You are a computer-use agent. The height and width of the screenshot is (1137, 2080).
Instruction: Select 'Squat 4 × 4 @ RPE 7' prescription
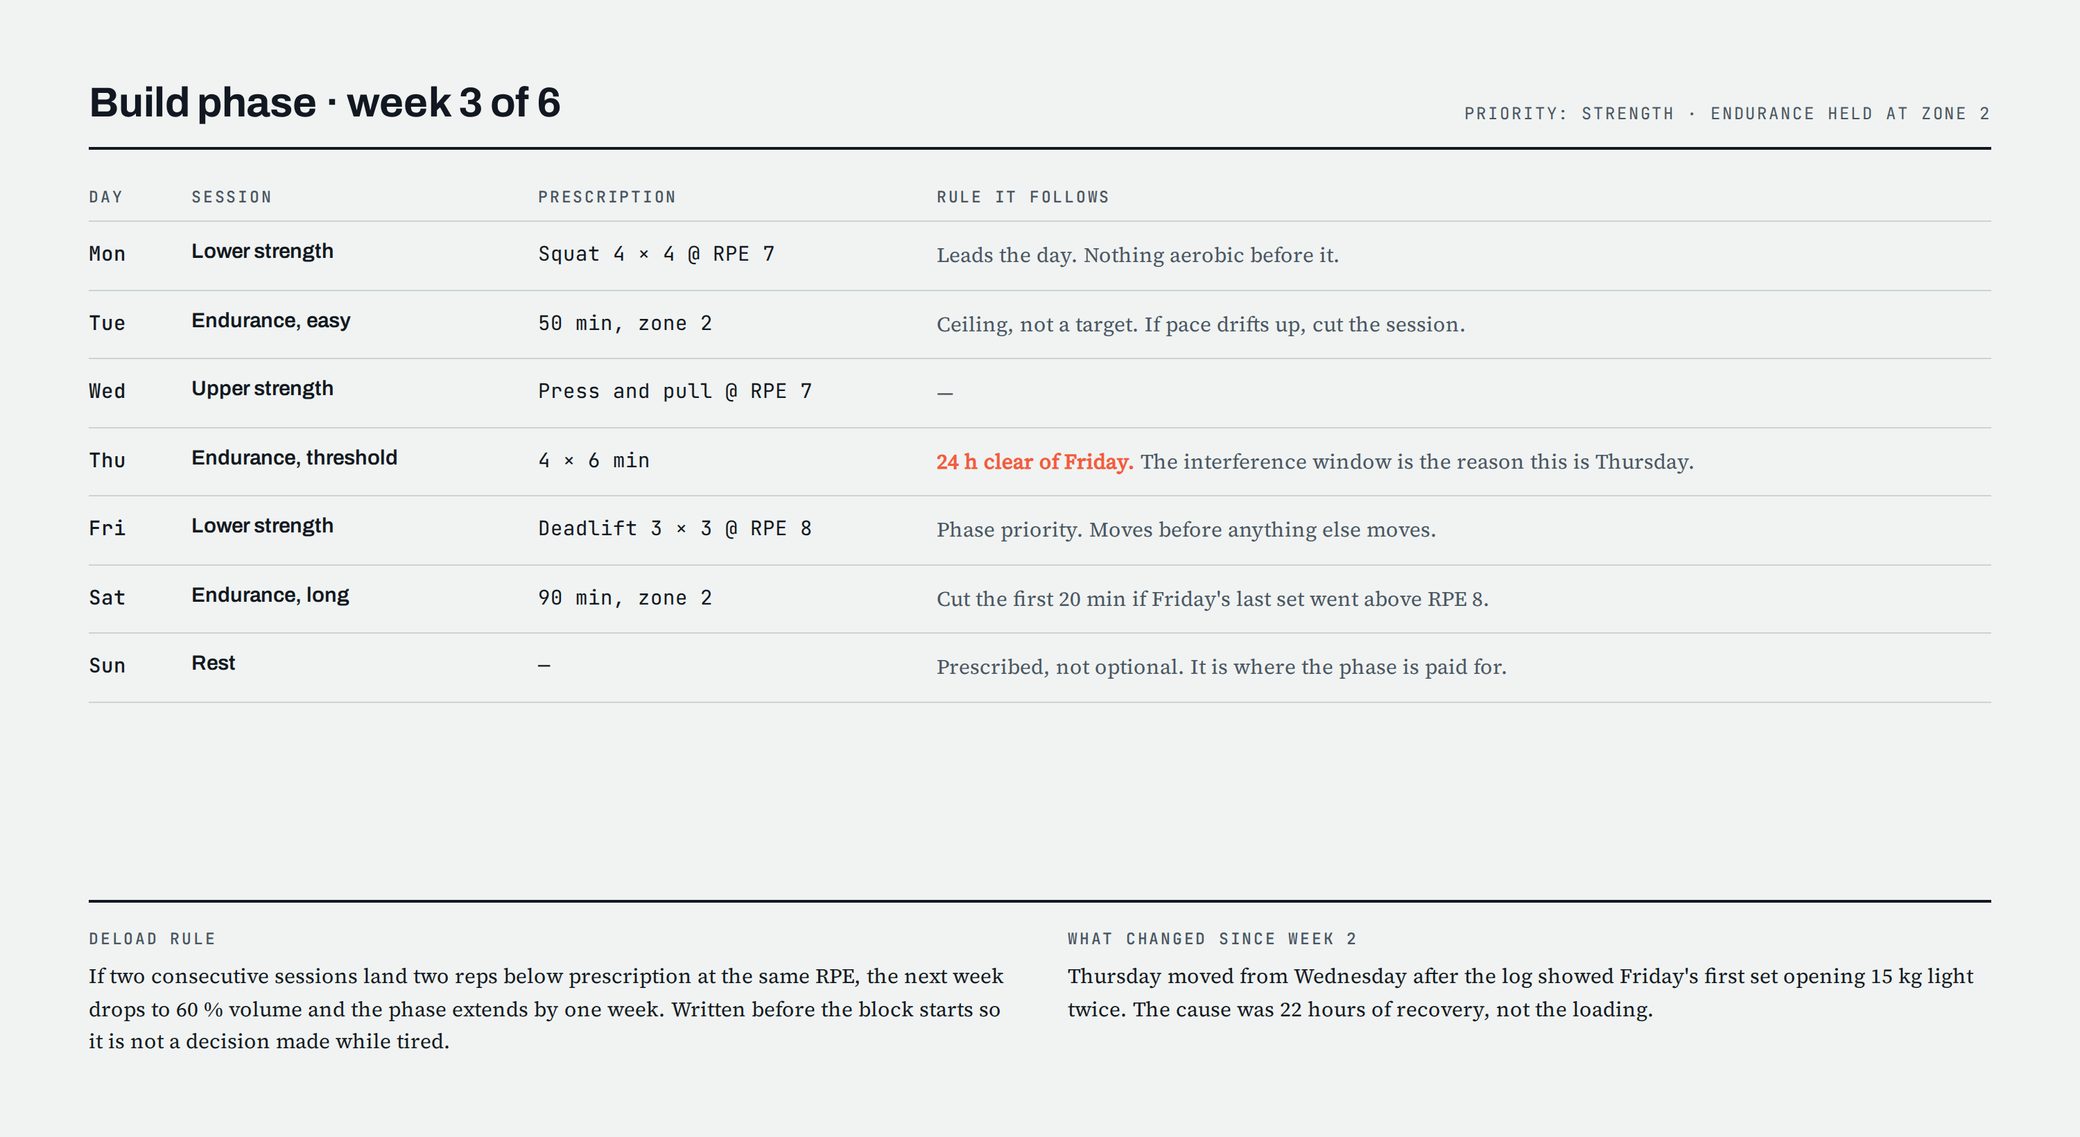pos(656,254)
